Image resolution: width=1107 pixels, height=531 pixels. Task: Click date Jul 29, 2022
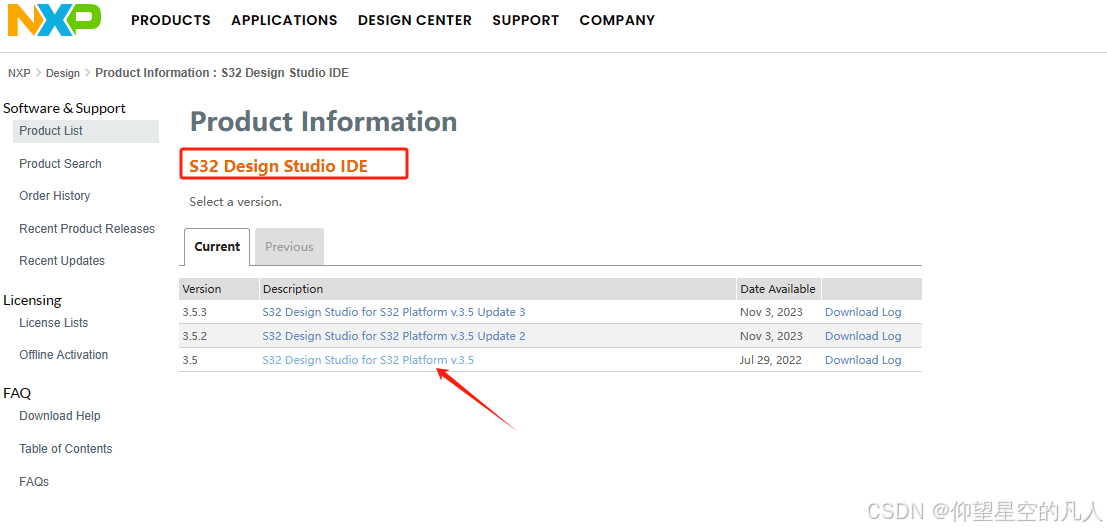[x=771, y=360]
